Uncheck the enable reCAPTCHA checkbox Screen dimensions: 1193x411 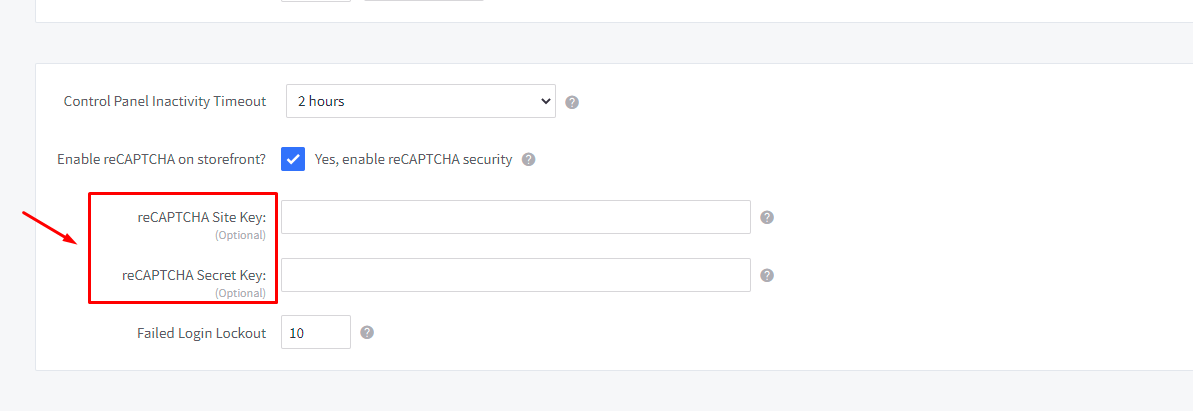pos(293,159)
